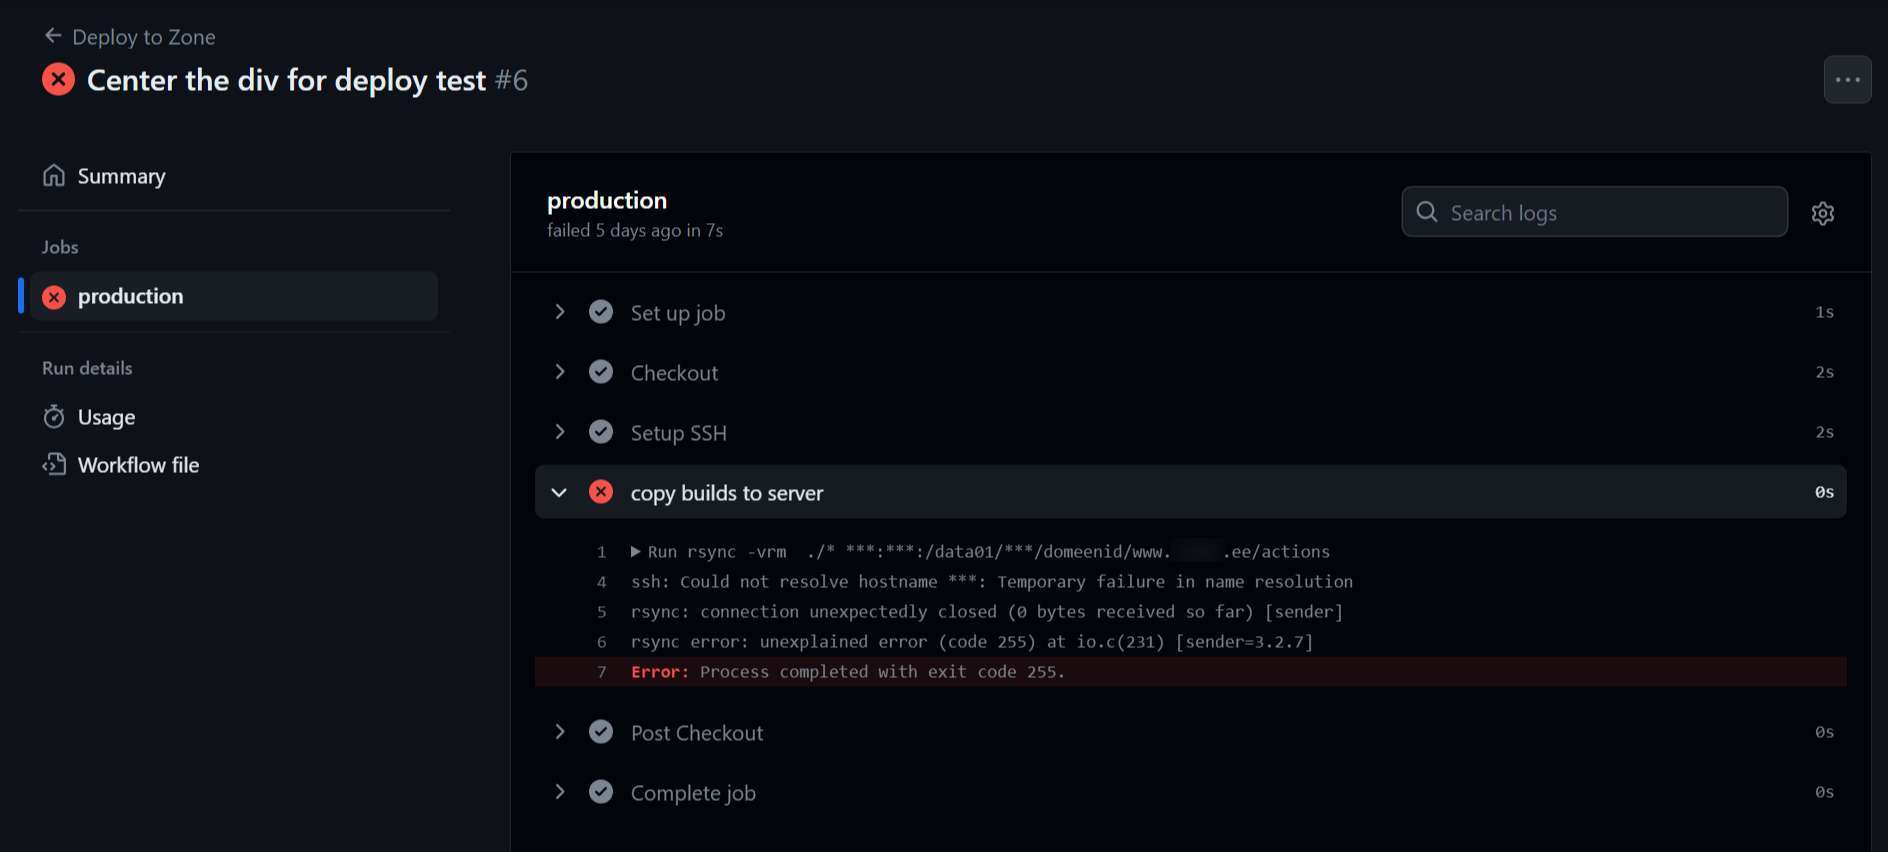Expand the Checkout step
1888x852 pixels.
pyautogui.click(x=560, y=372)
